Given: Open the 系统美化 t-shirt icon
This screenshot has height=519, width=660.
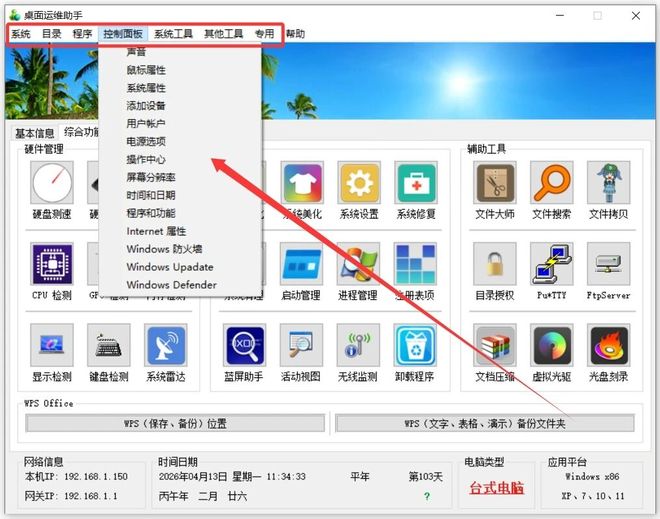Looking at the screenshot, I should pyautogui.click(x=303, y=183).
